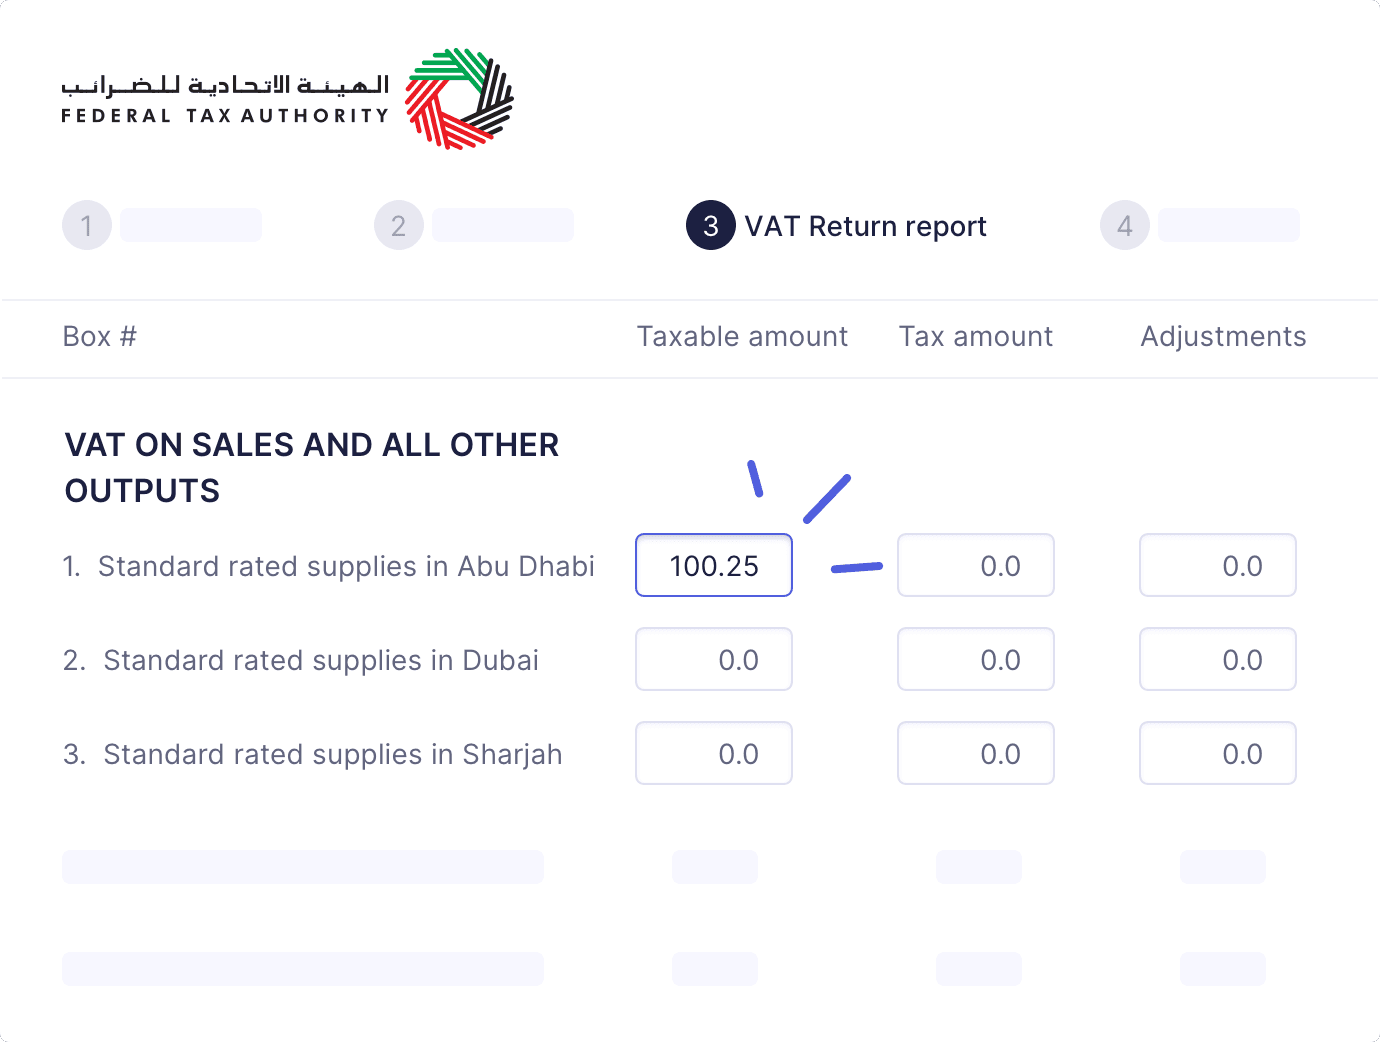
Task: Click Abu Dhabi tax amount field
Action: [976, 566]
